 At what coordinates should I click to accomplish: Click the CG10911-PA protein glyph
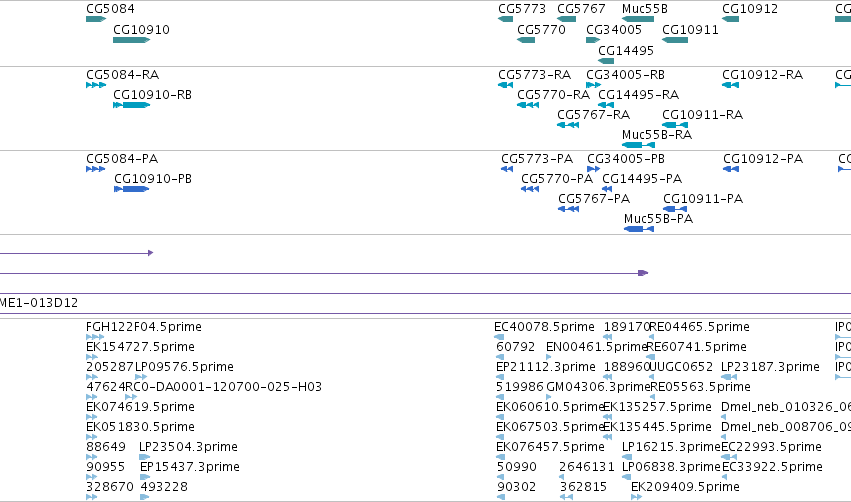tap(675, 209)
